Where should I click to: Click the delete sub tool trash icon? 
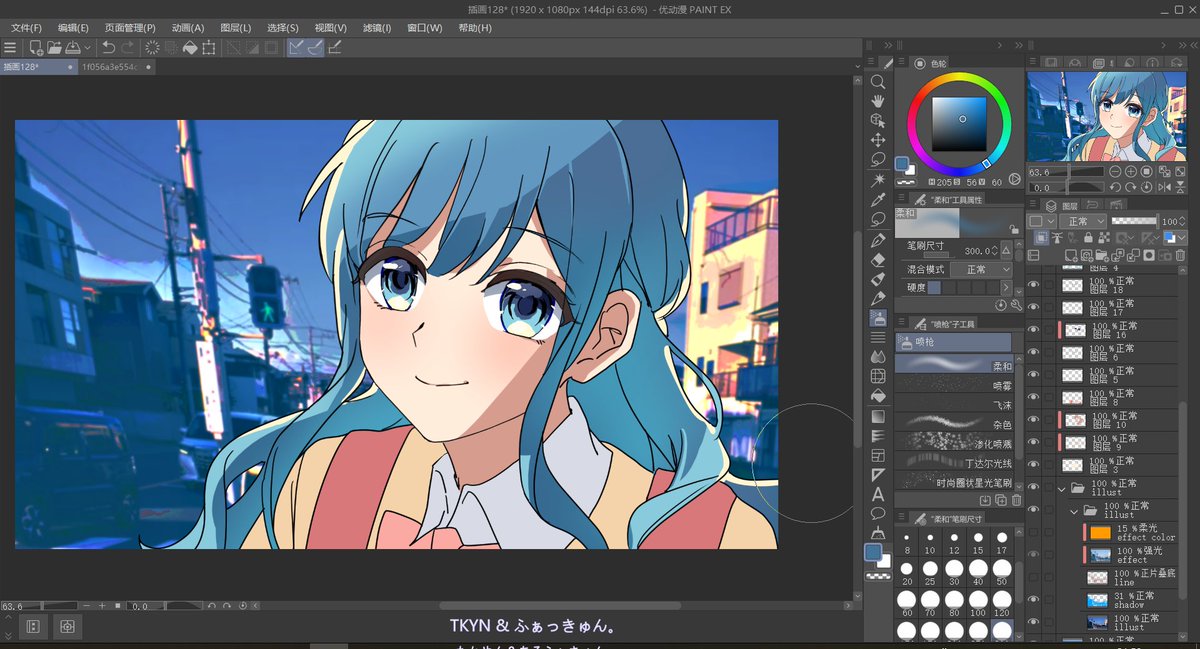[1016, 500]
